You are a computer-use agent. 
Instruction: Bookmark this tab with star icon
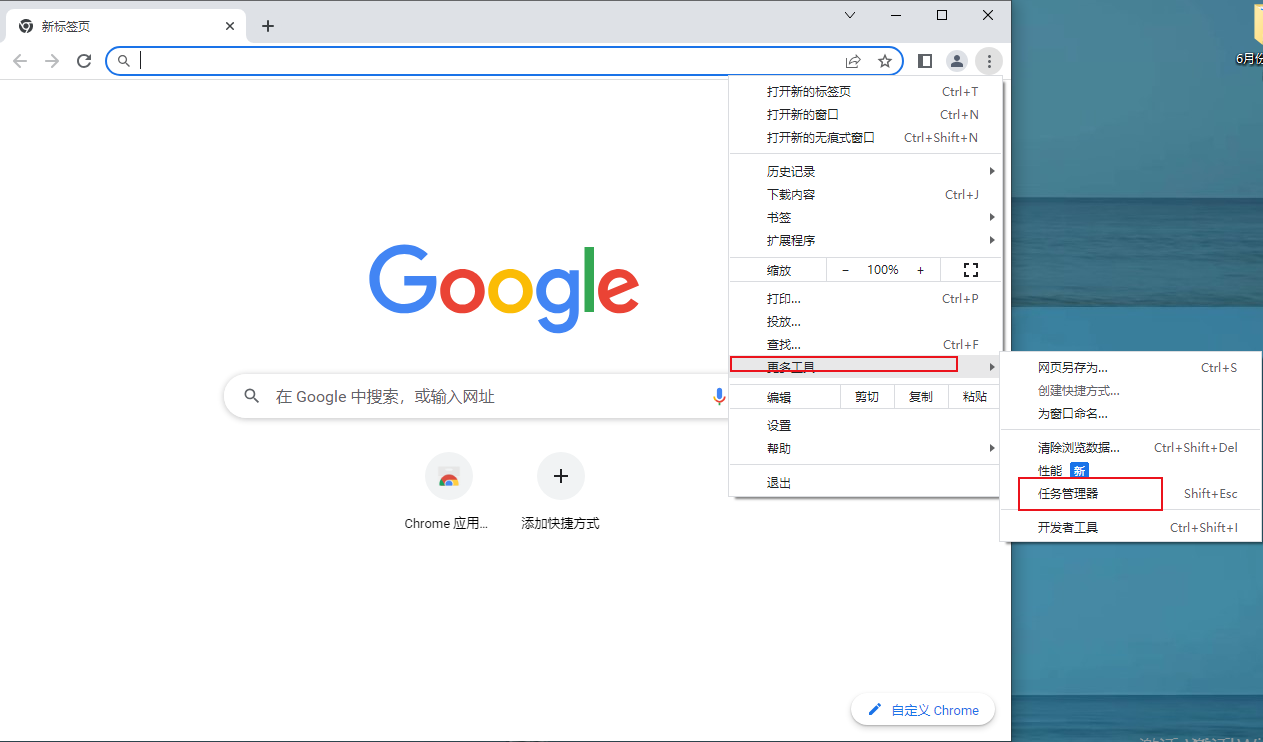tap(885, 61)
